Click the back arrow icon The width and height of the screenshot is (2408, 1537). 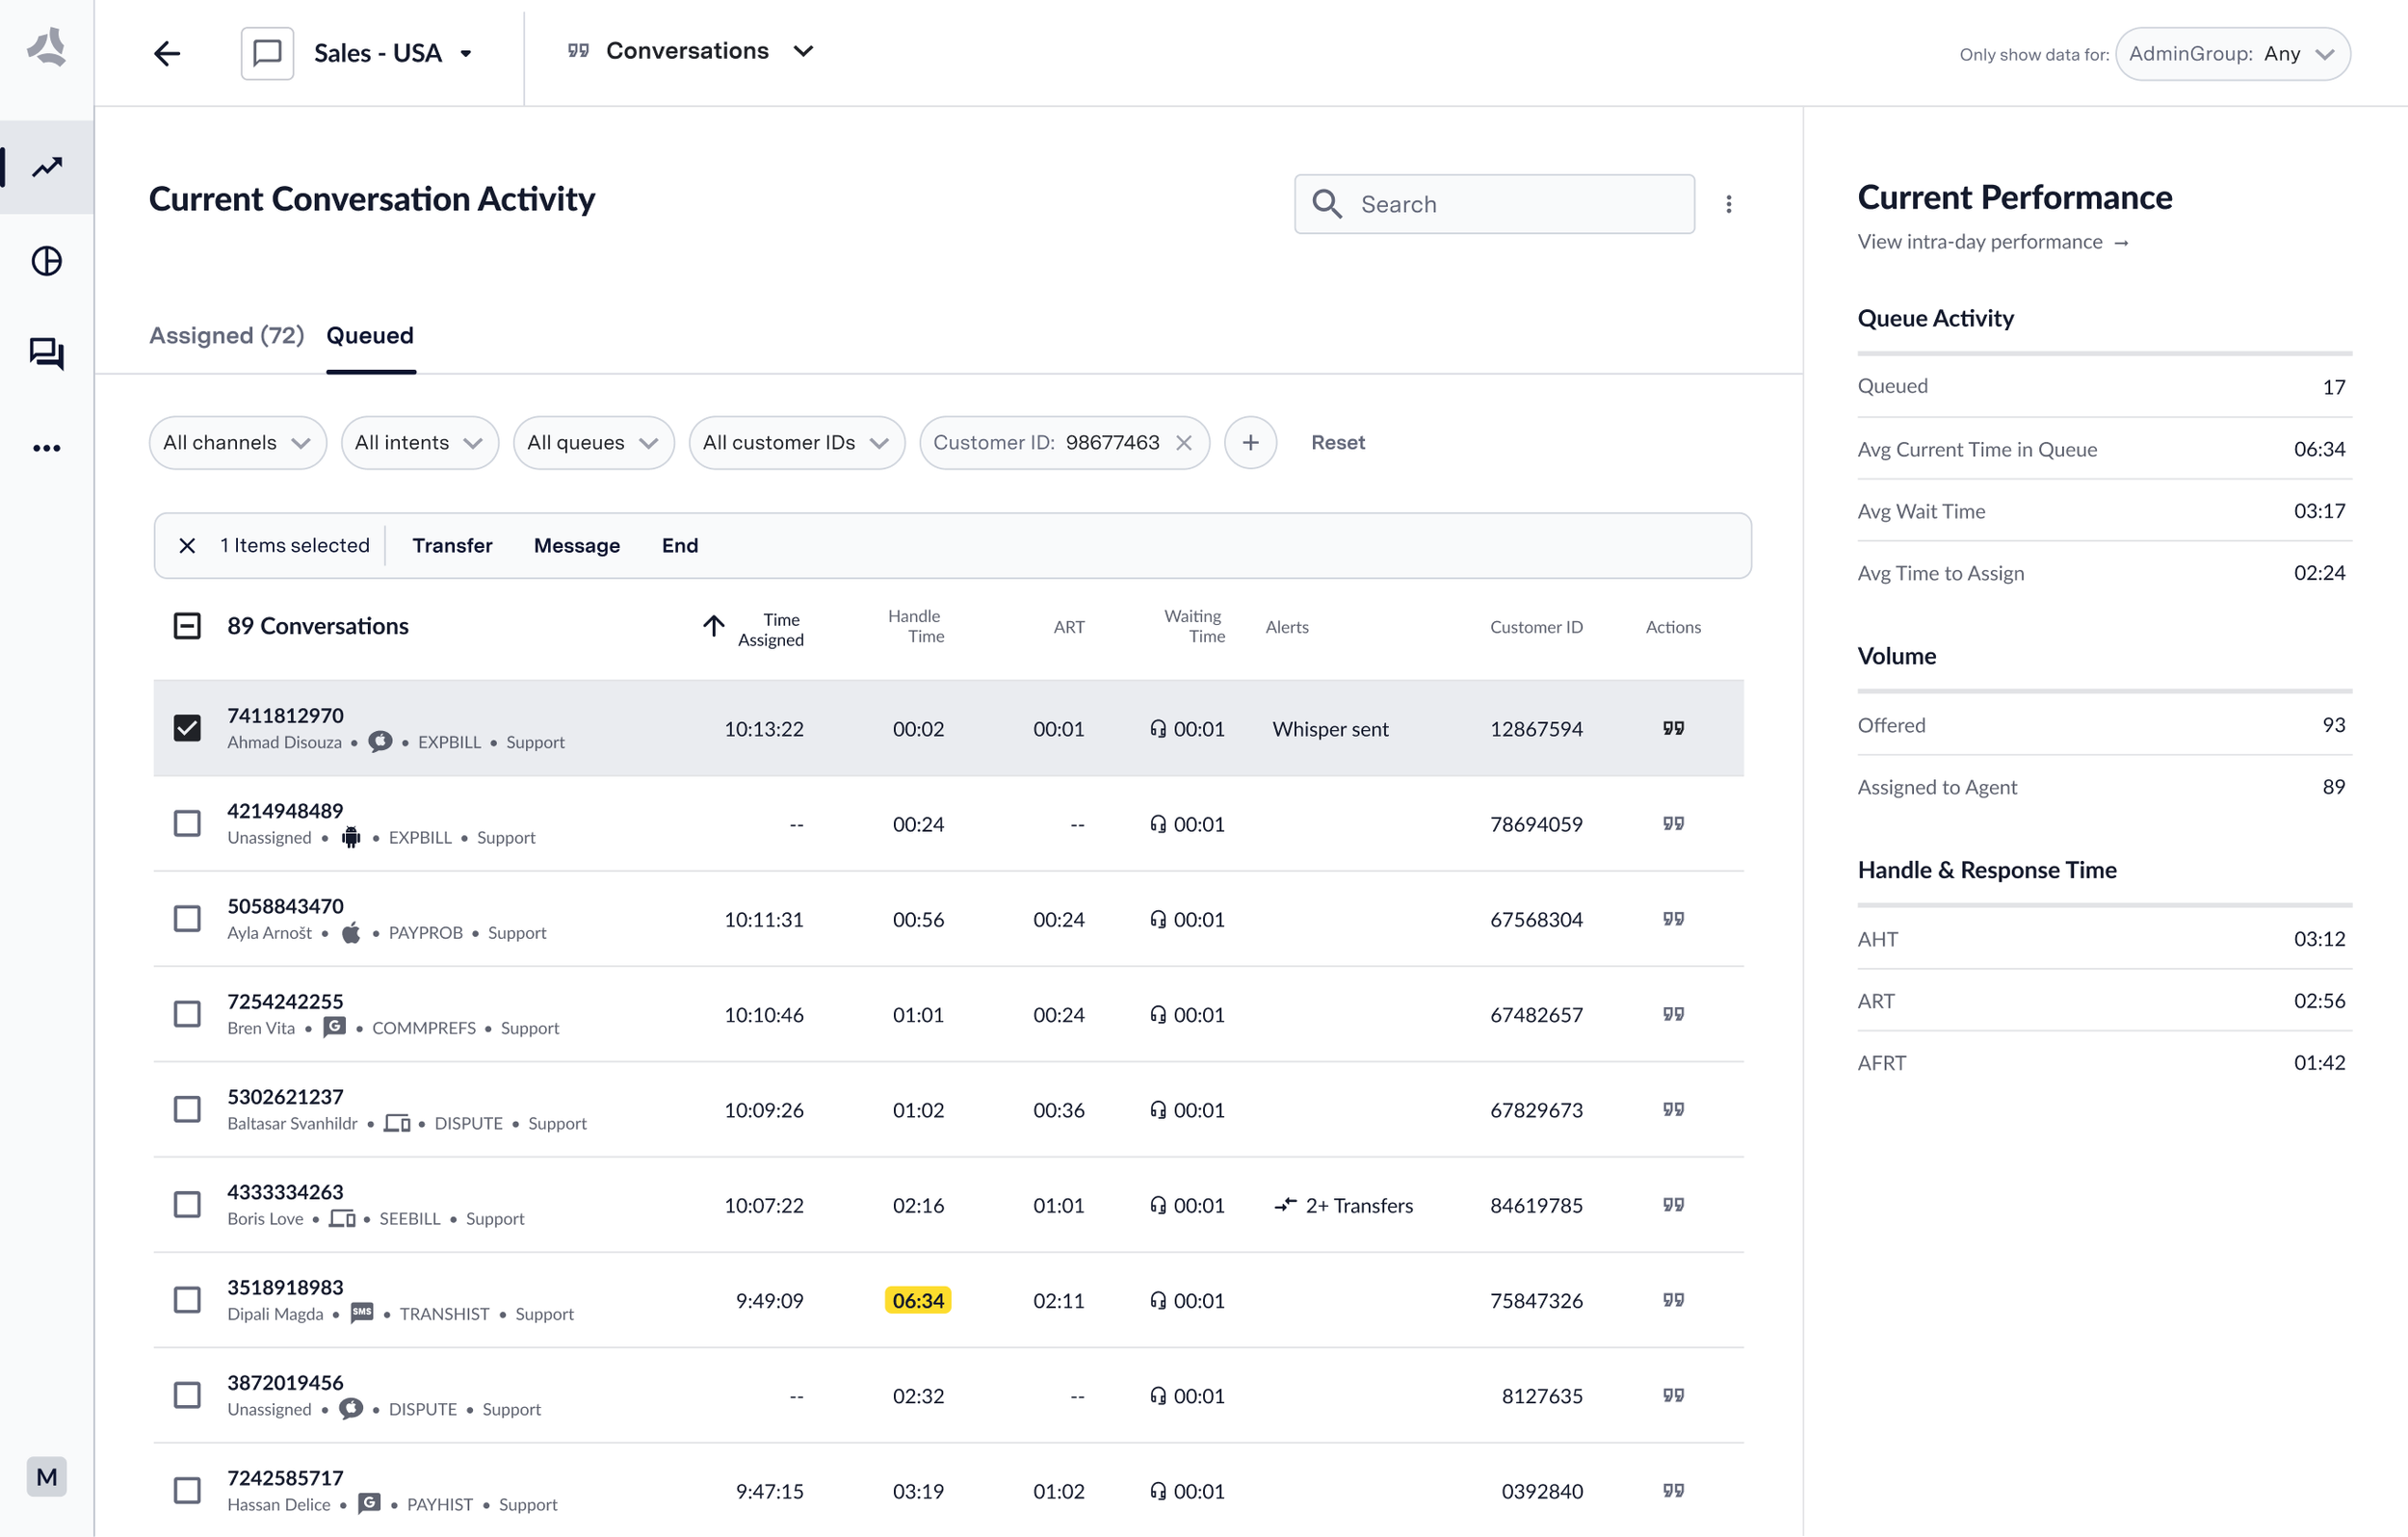(167, 53)
